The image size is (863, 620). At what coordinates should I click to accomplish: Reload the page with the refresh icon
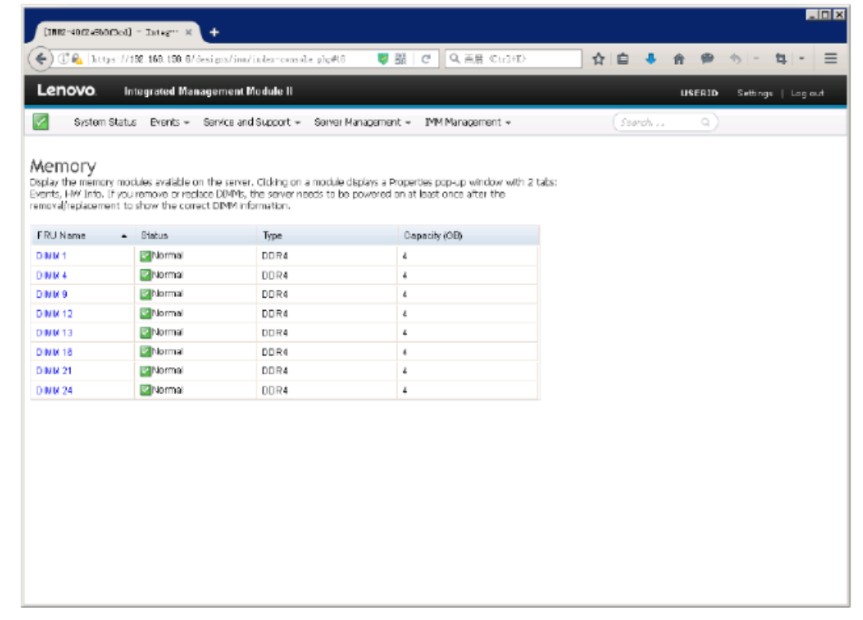pos(425,59)
